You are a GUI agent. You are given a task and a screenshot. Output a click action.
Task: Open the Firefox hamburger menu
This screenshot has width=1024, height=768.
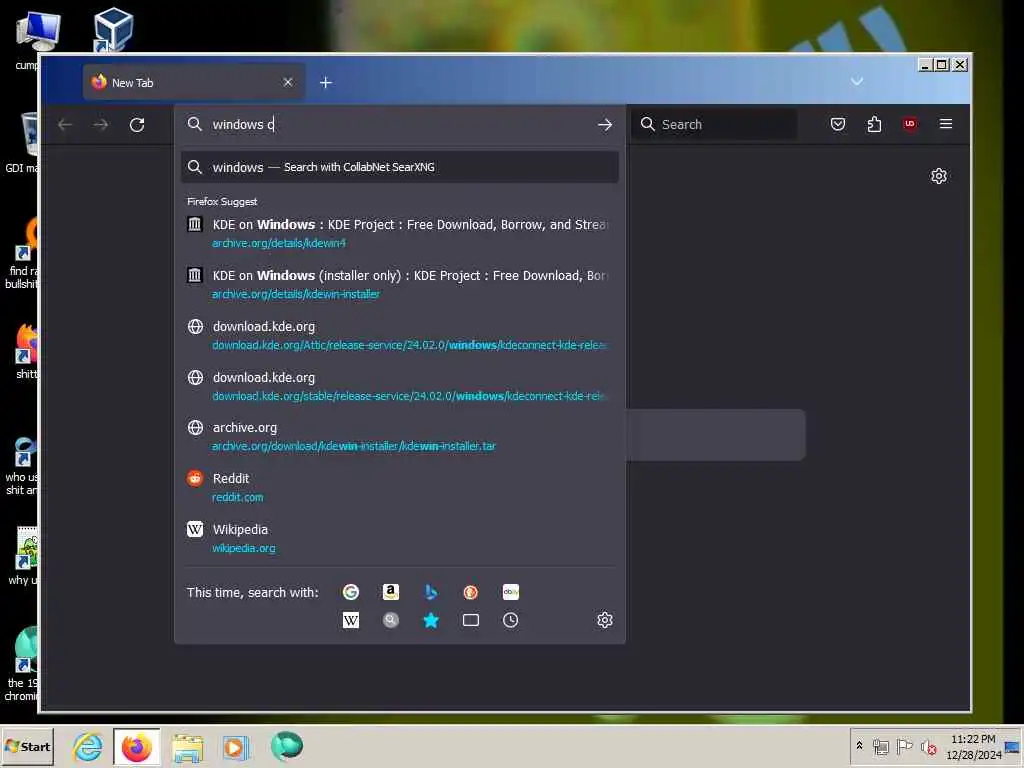click(946, 124)
